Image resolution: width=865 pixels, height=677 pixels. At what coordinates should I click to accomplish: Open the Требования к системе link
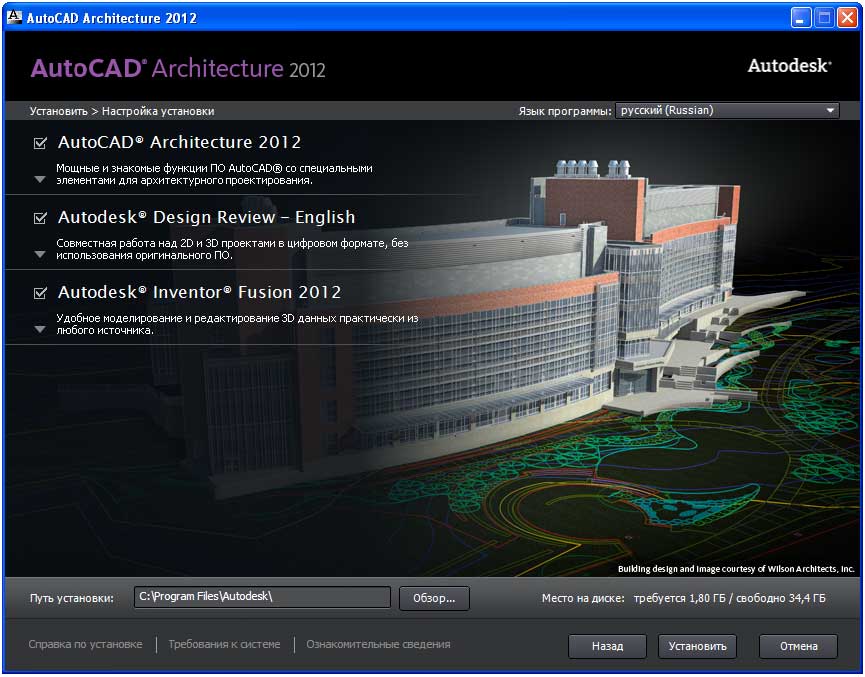click(x=224, y=645)
